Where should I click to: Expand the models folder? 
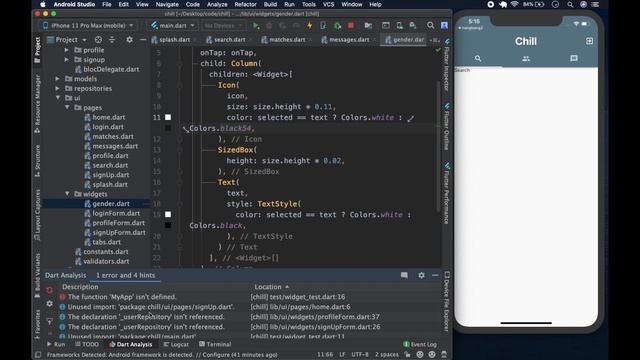[58, 79]
